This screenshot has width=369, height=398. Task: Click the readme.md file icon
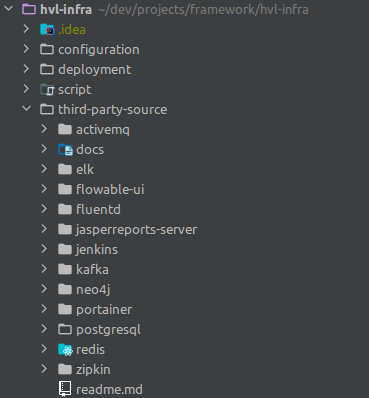point(65,389)
